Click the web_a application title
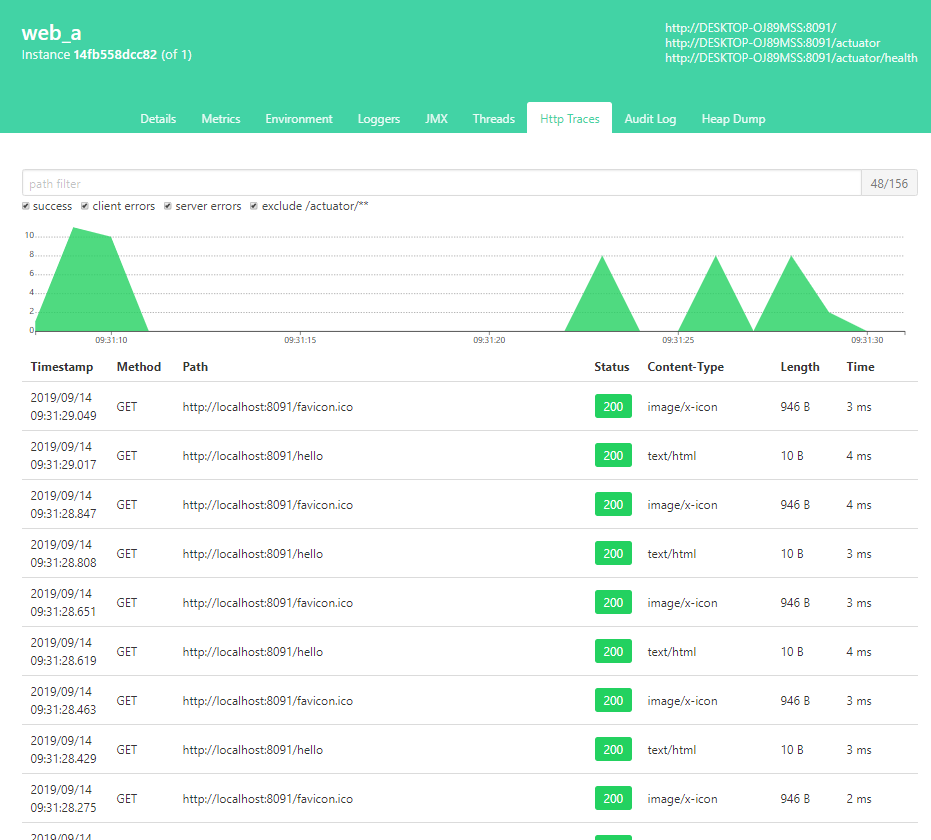Screen dimensions: 931x840 [x=51, y=33]
